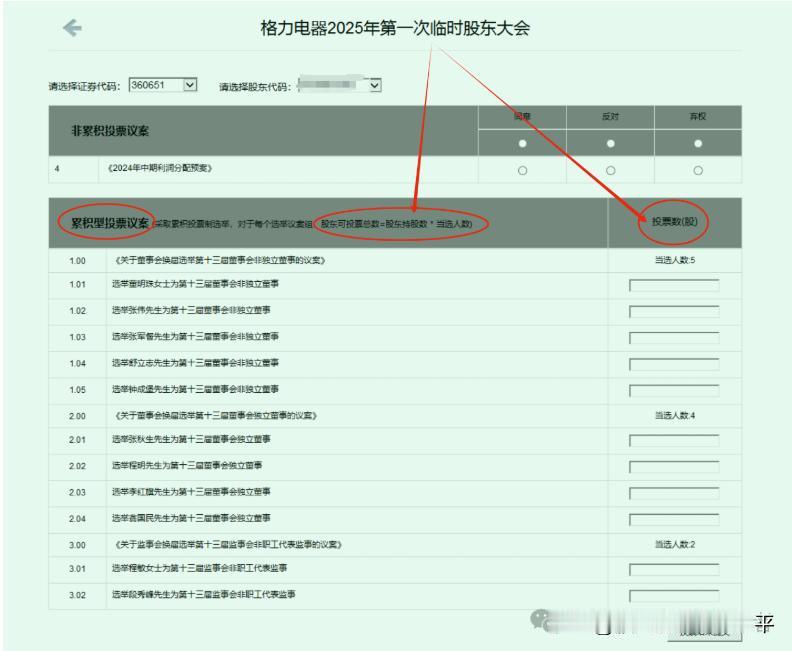Click the votes input for 2.02 程明

point(674,467)
